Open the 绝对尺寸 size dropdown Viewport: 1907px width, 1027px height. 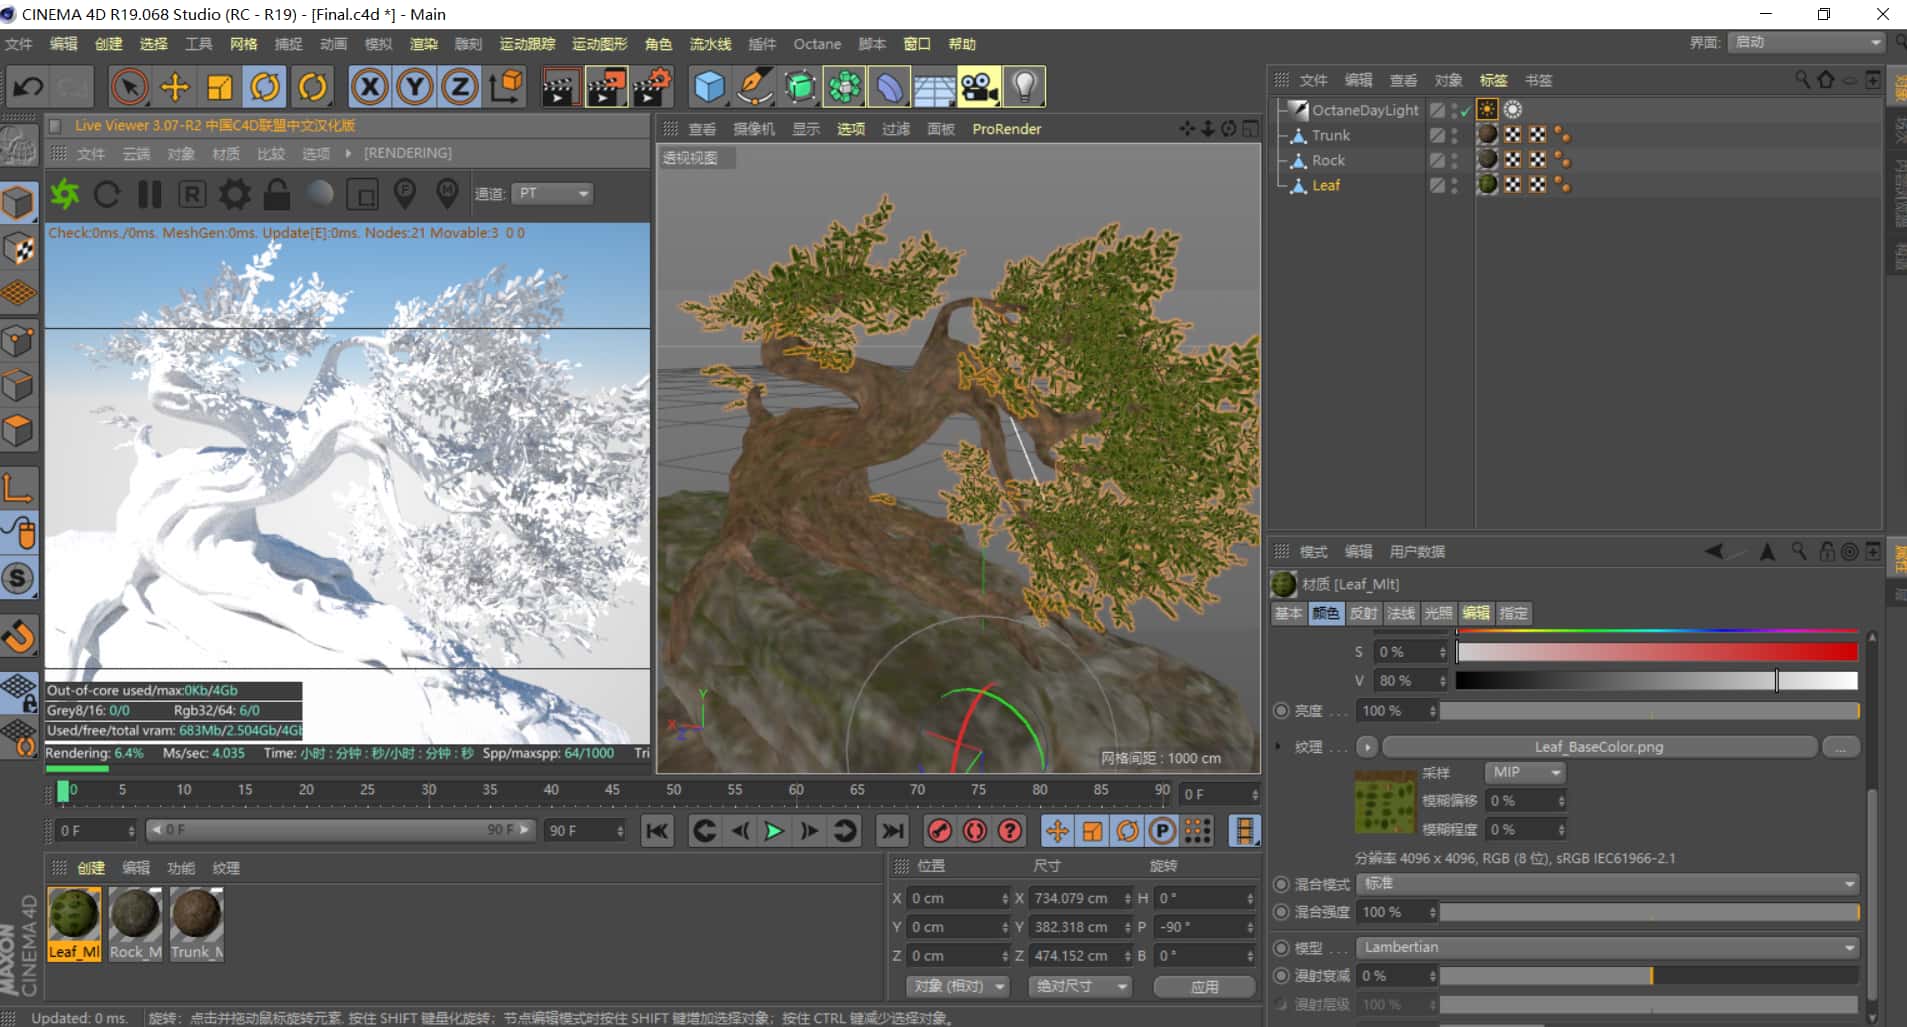[1080, 986]
